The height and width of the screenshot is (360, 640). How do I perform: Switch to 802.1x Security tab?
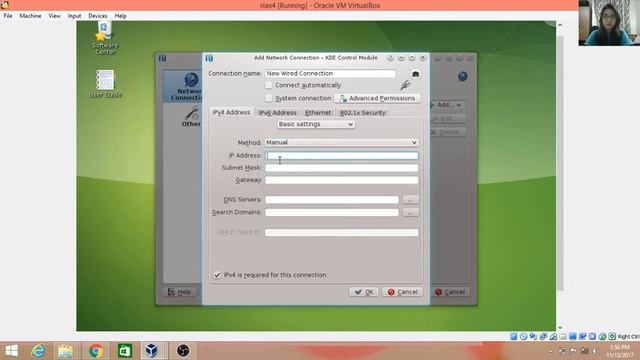point(362,113)
